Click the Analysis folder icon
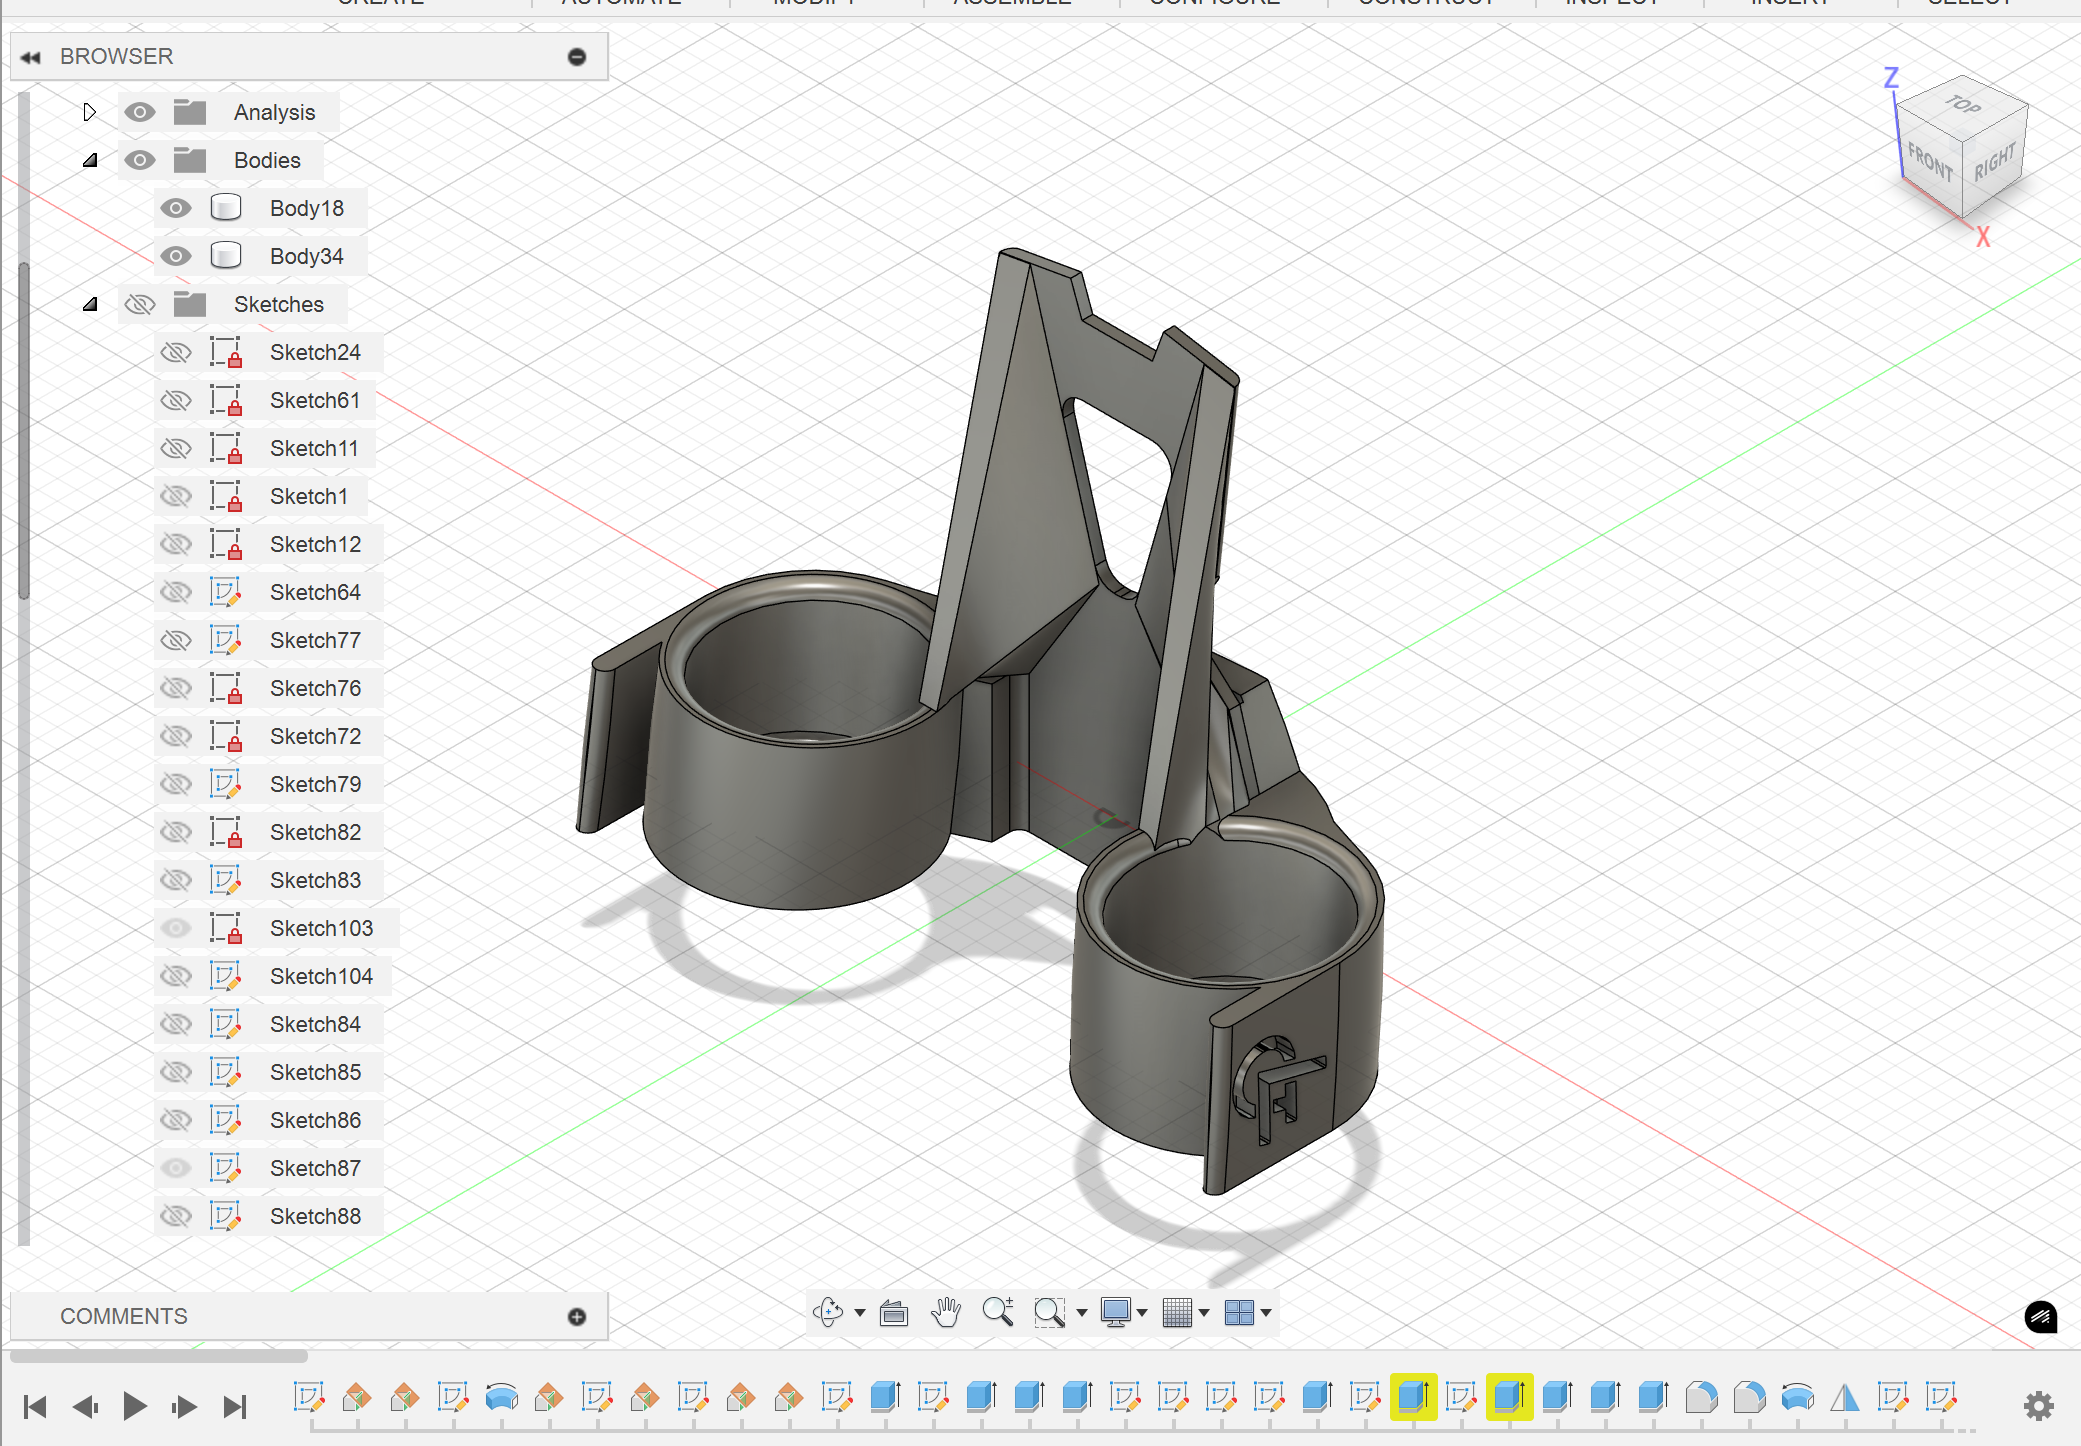Viewport: 2081px width, 1446px height. 189,112
